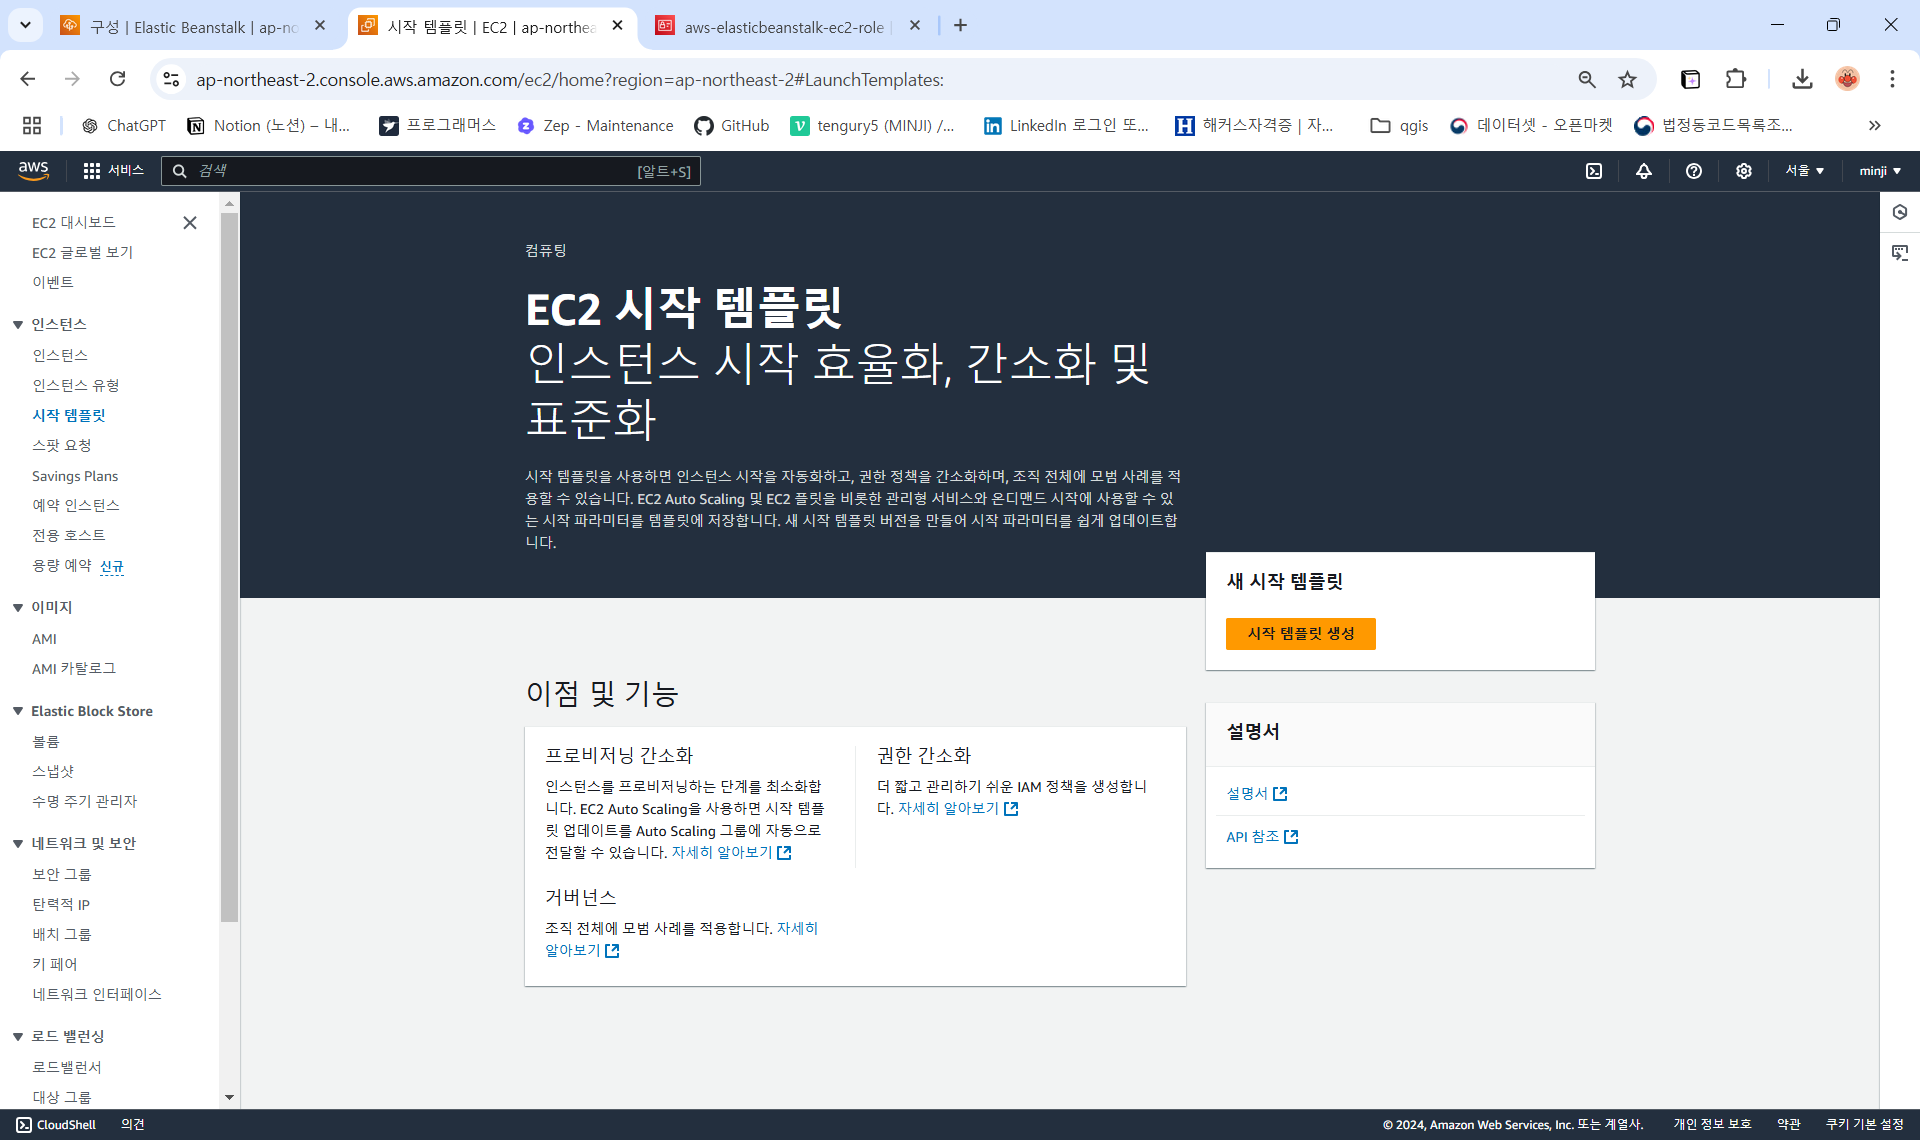Collapse the 로드 밸런싱 section
Image resolution: width=1920 pixels, height=1140 pixels.
18,1036
